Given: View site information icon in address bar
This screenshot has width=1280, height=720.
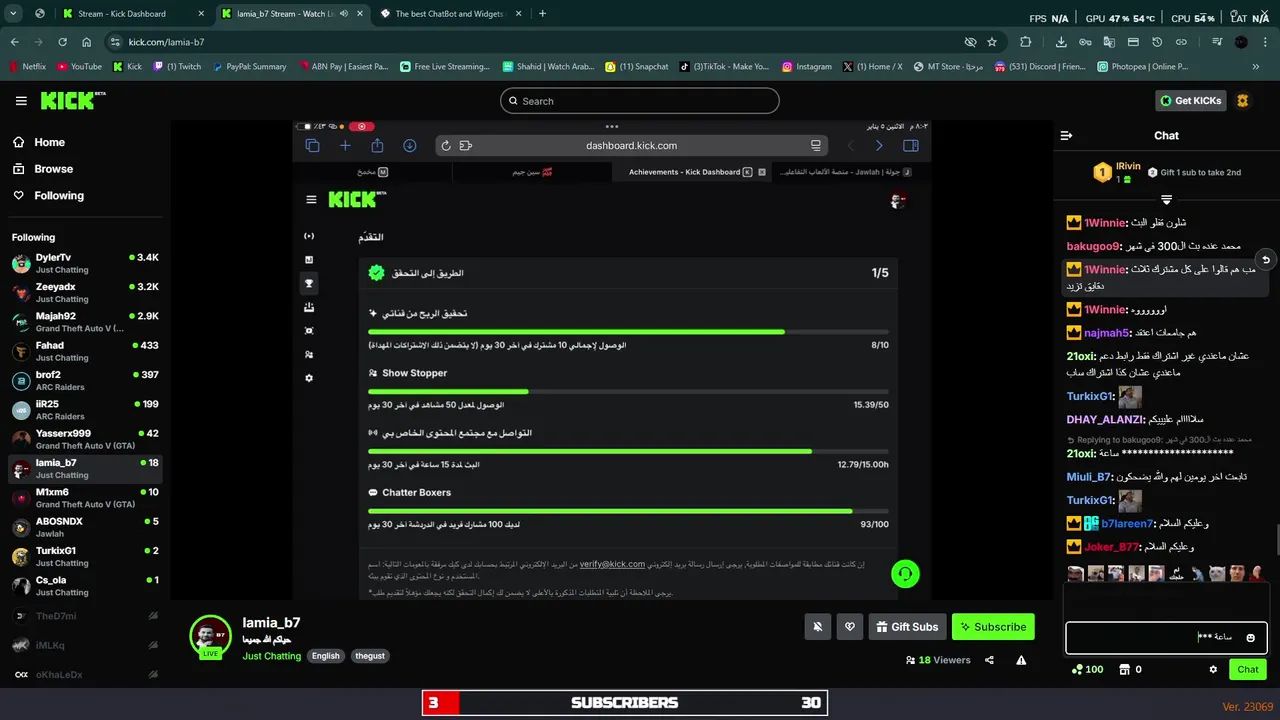Looking at the screenshot, I should [x=115, y=42].
